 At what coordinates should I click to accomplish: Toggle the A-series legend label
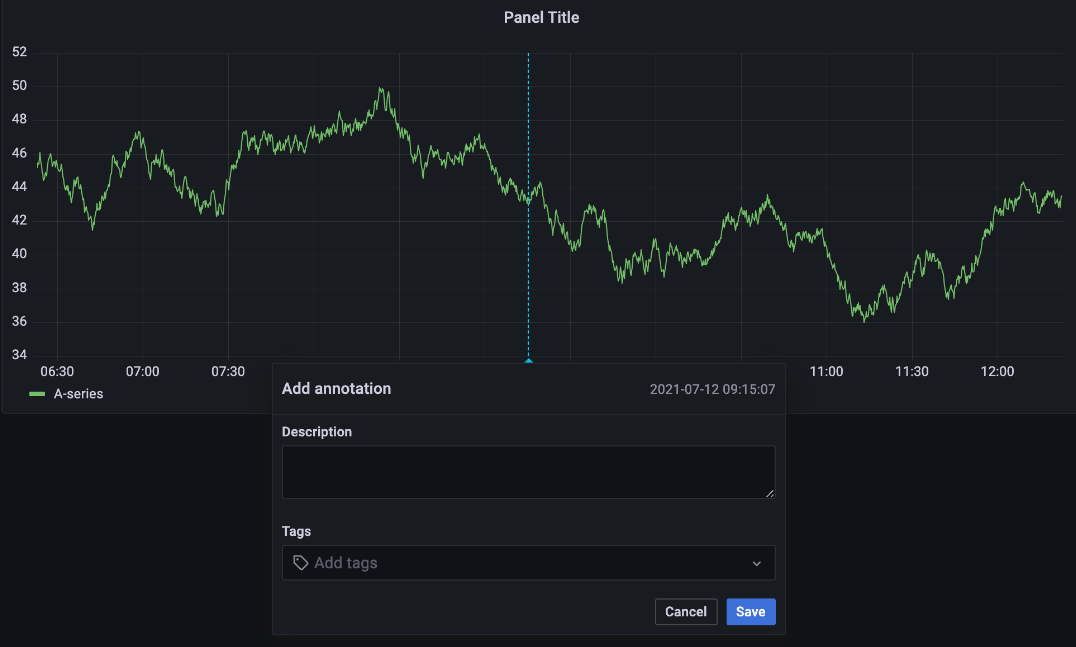coord(78,394)
